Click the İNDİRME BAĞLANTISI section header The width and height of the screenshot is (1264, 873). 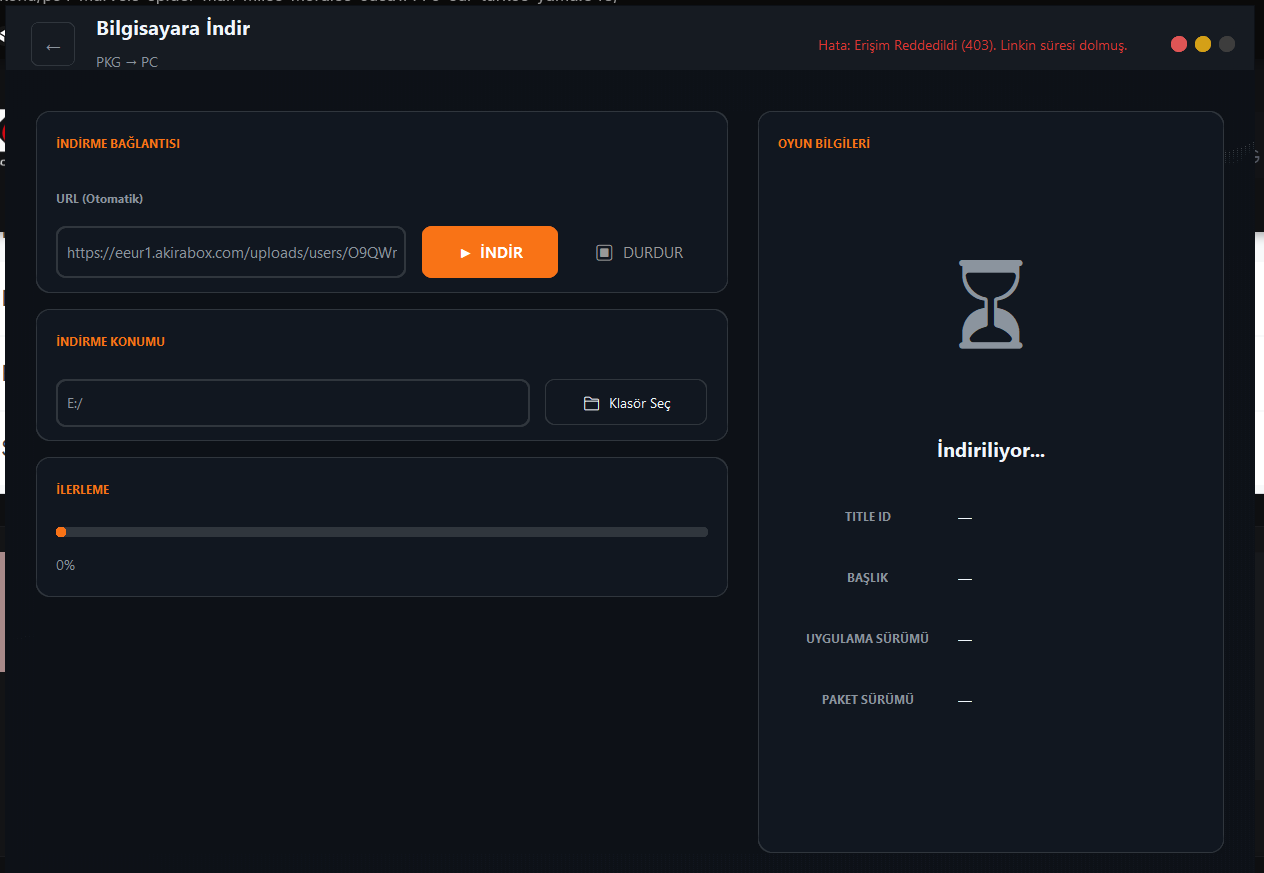tap(118, 143)
